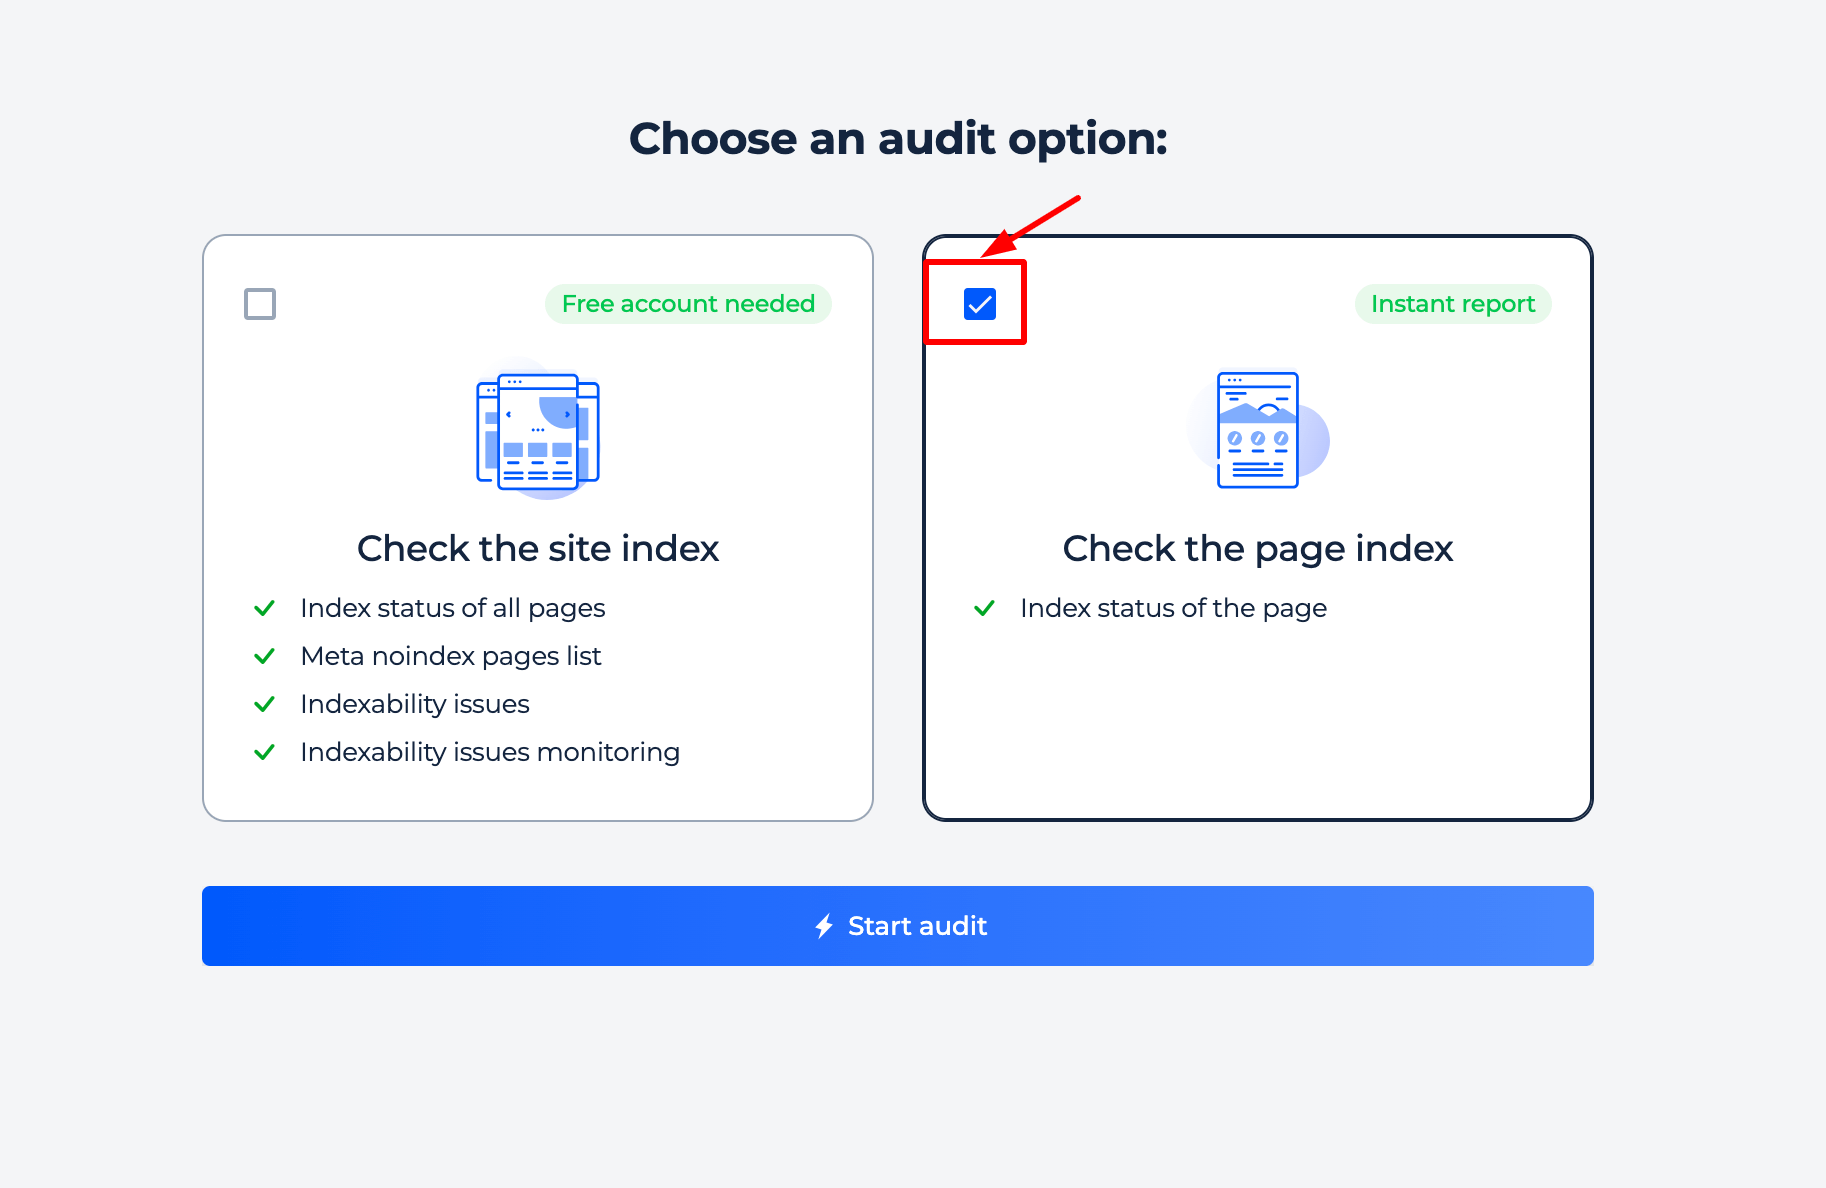Screen dimensions: 1826x1188
Task: Click green checkmark beside 'Indexability issues monitoring'
Action: click(x=264, y=752)
